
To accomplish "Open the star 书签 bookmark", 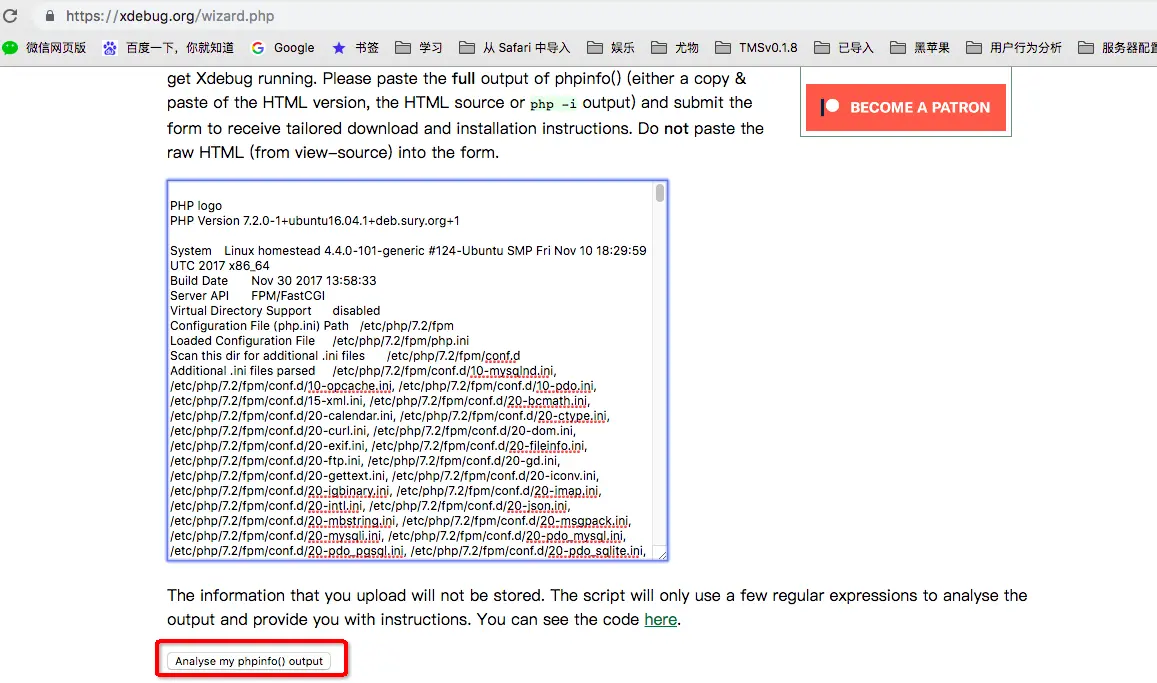I will pyautogui.click(x=356, y=48).
